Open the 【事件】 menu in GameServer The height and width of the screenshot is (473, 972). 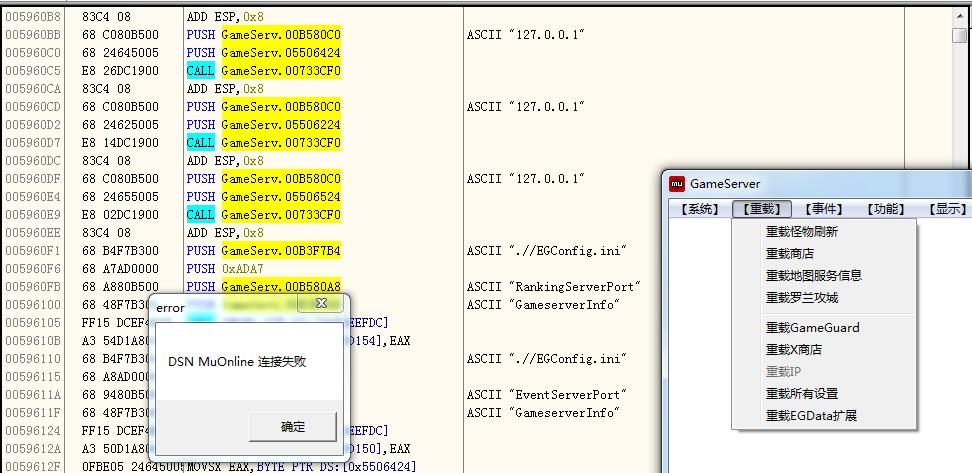pyautogui.click(x=824, y=209)
